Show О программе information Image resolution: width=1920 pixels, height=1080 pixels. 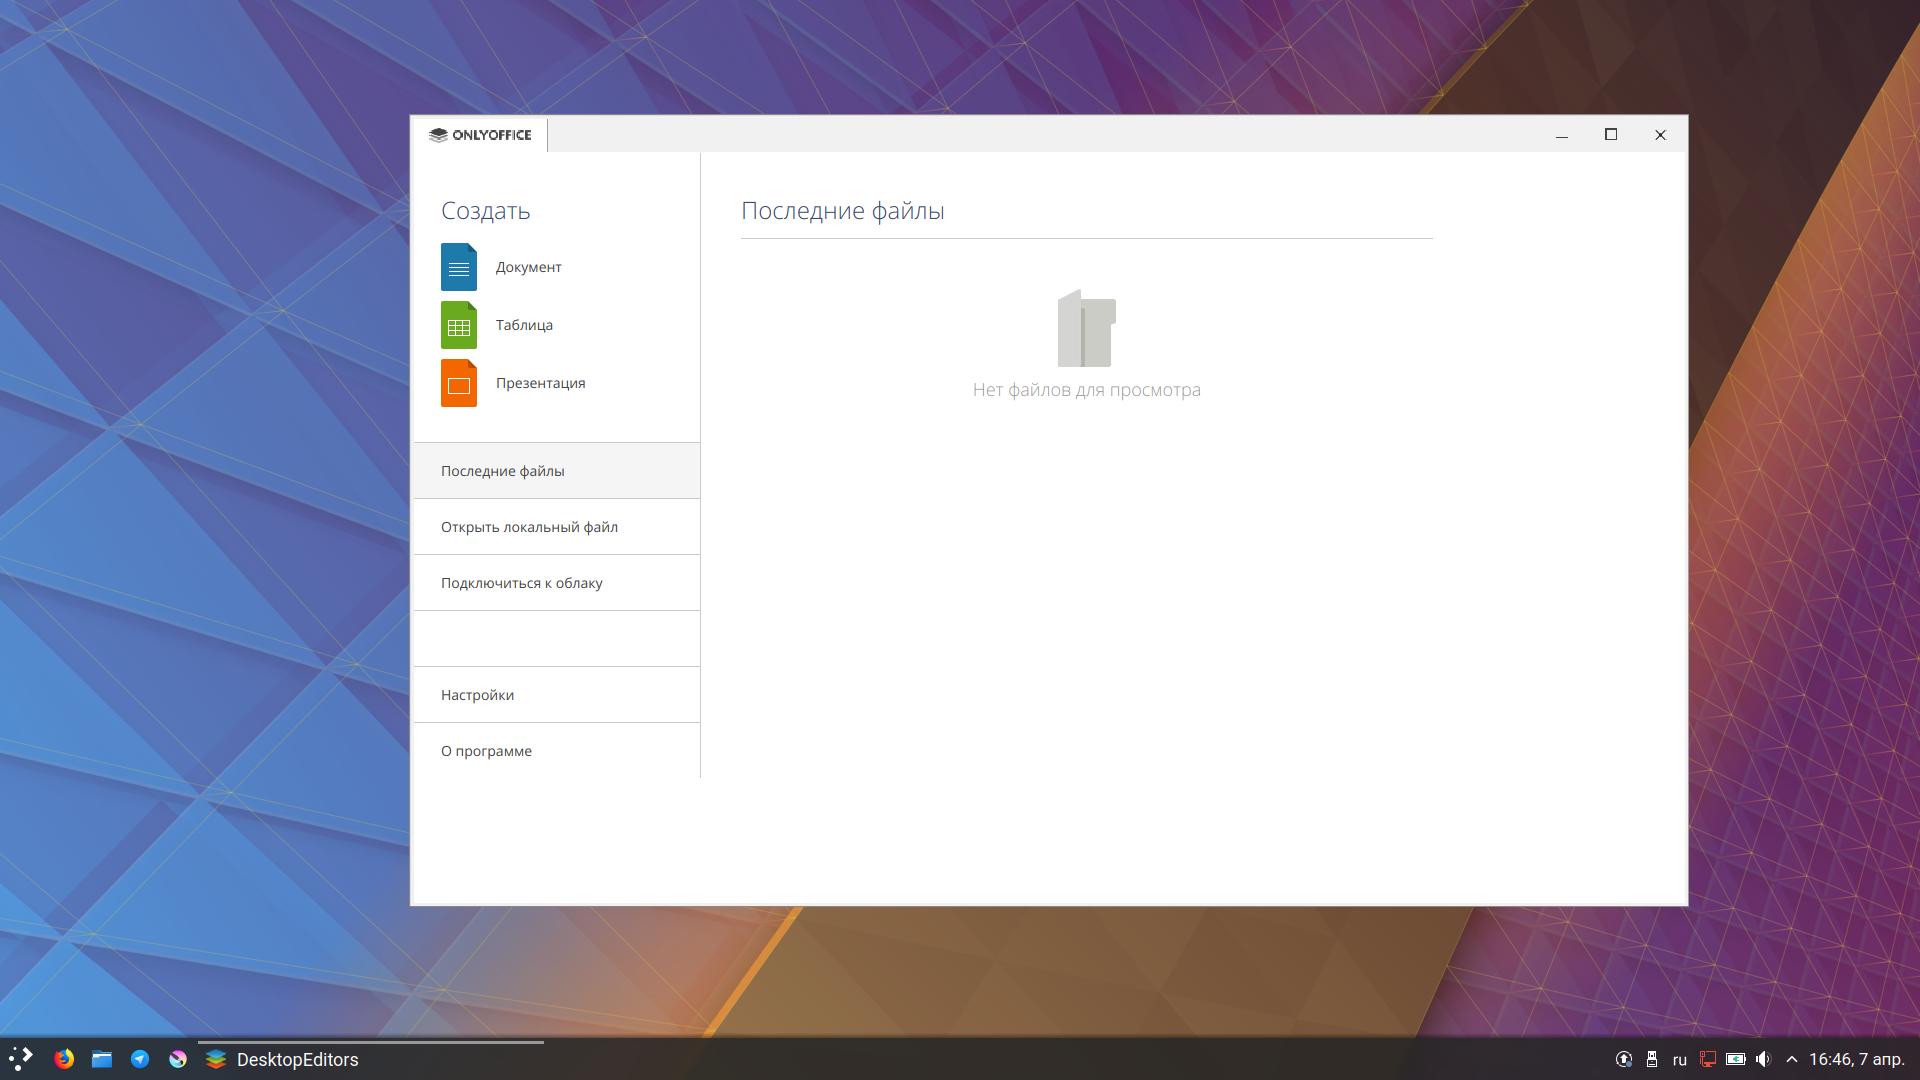(487, 750)
